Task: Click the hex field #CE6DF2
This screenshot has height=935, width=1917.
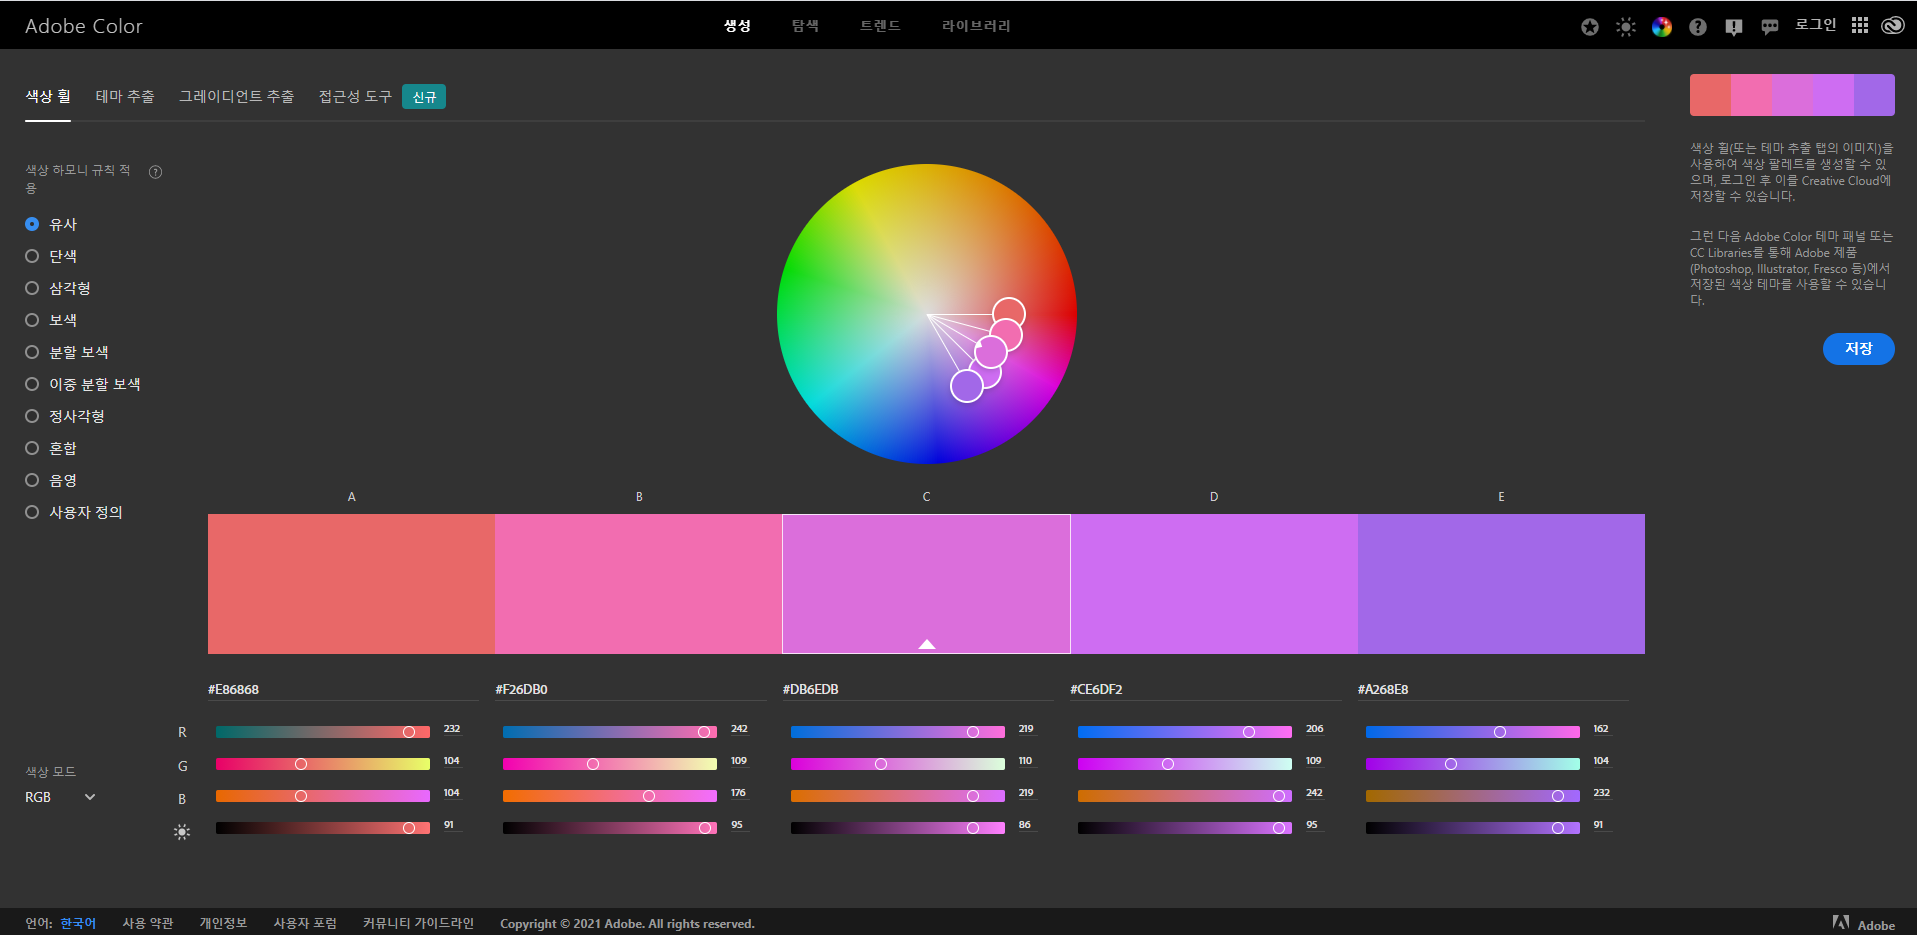Action: 1205,689
